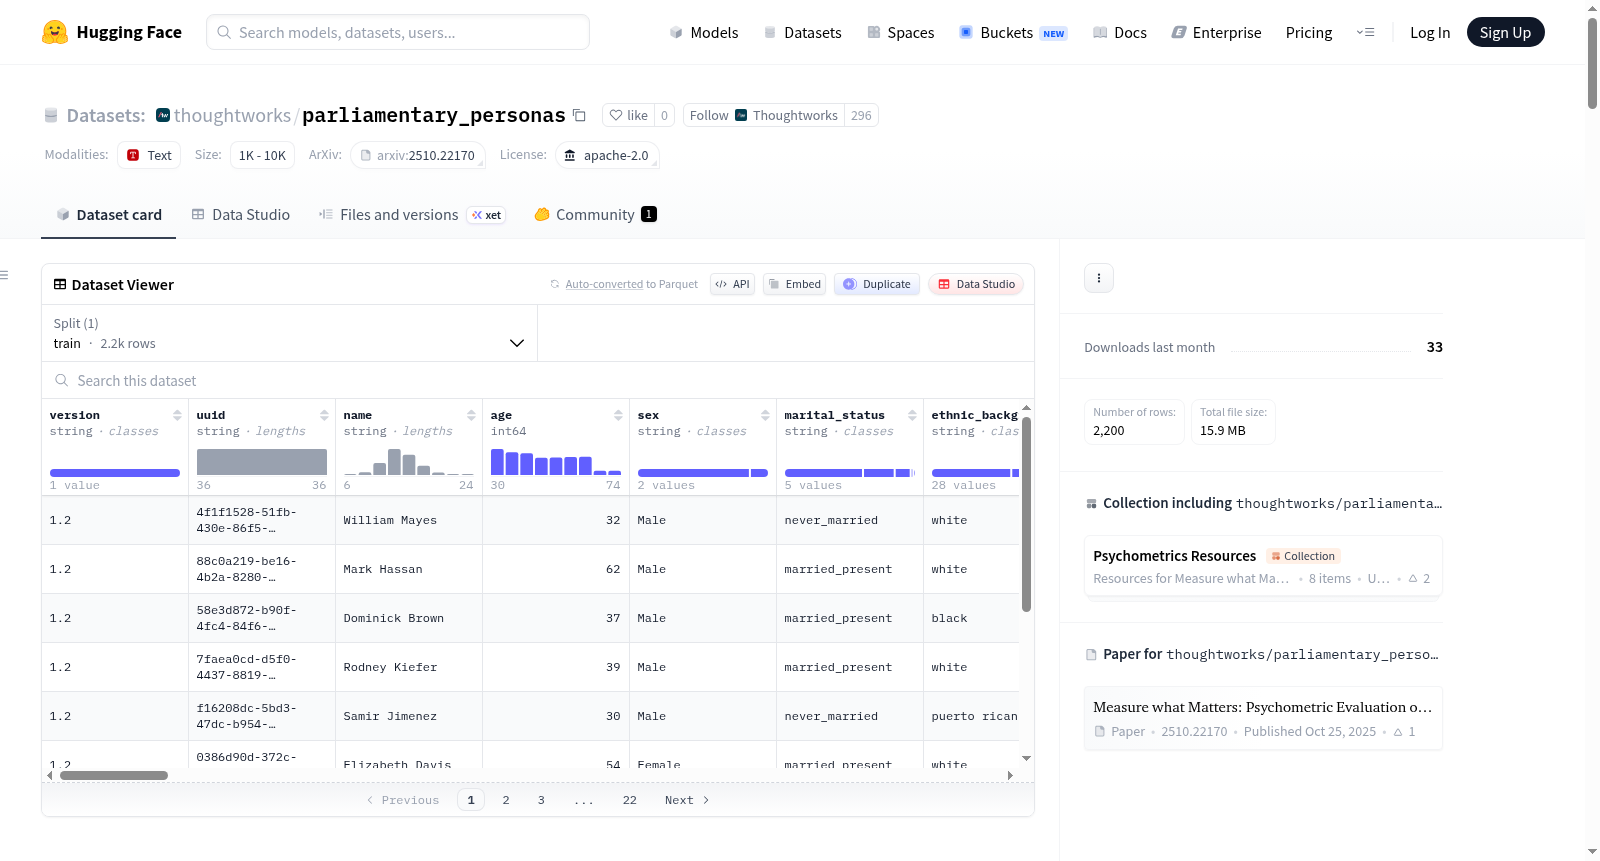This screenshot has width=1600, height=861.
Task: Click the Embed button
Action: coord(794,284)
